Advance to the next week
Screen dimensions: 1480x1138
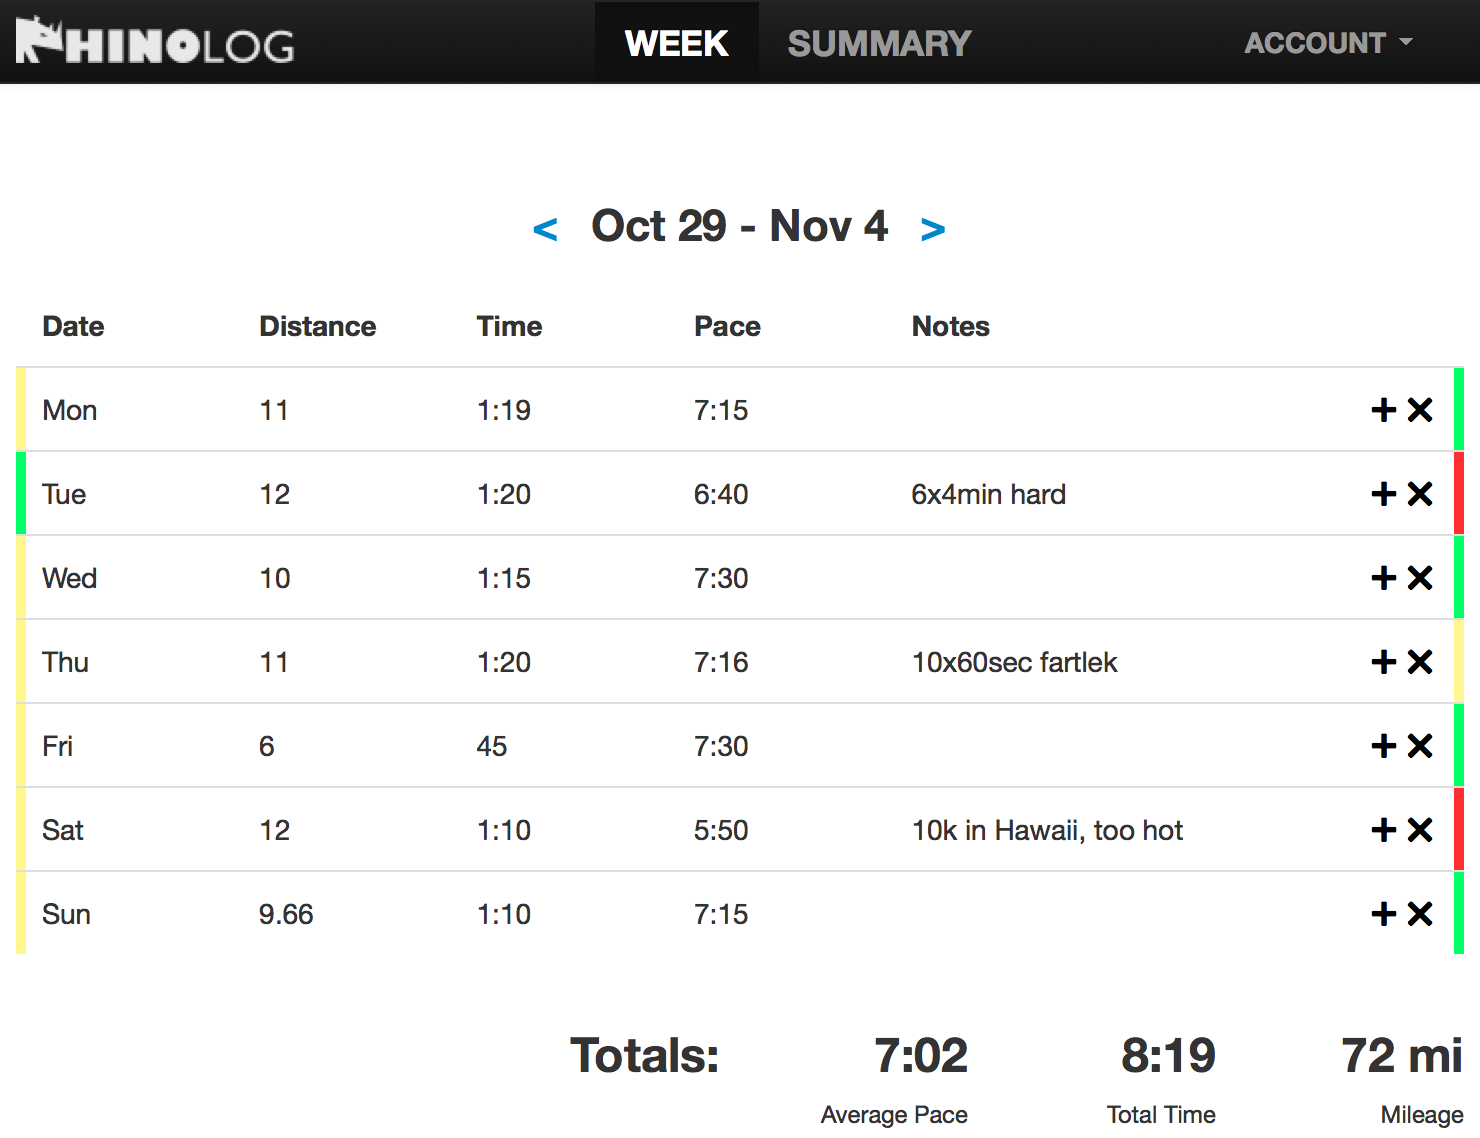tap(932, 229)
